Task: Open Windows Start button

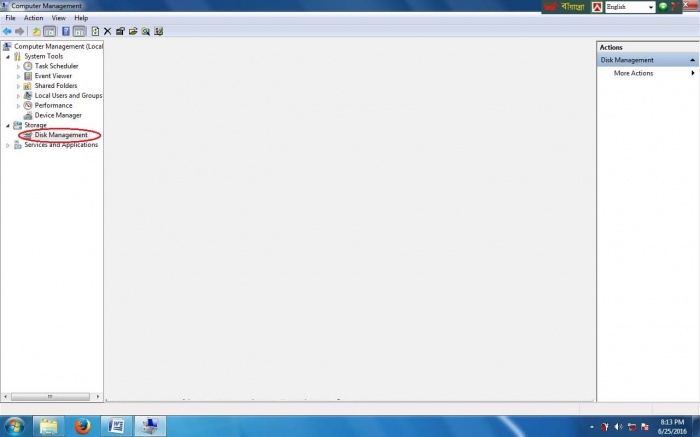Action: point(15,426)
